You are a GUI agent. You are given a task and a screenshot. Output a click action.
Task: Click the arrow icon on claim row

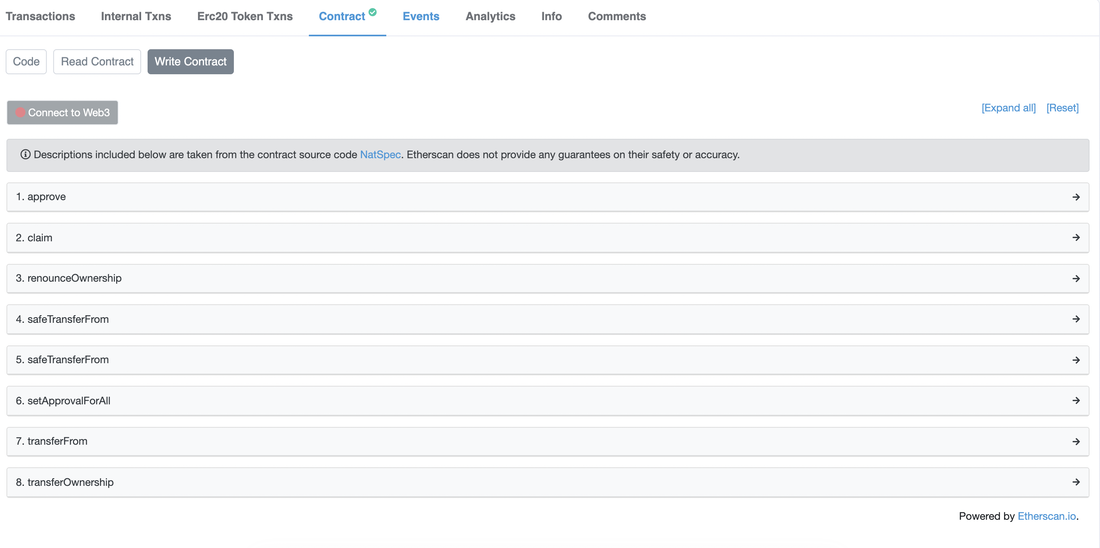[x=1075, y=238]
